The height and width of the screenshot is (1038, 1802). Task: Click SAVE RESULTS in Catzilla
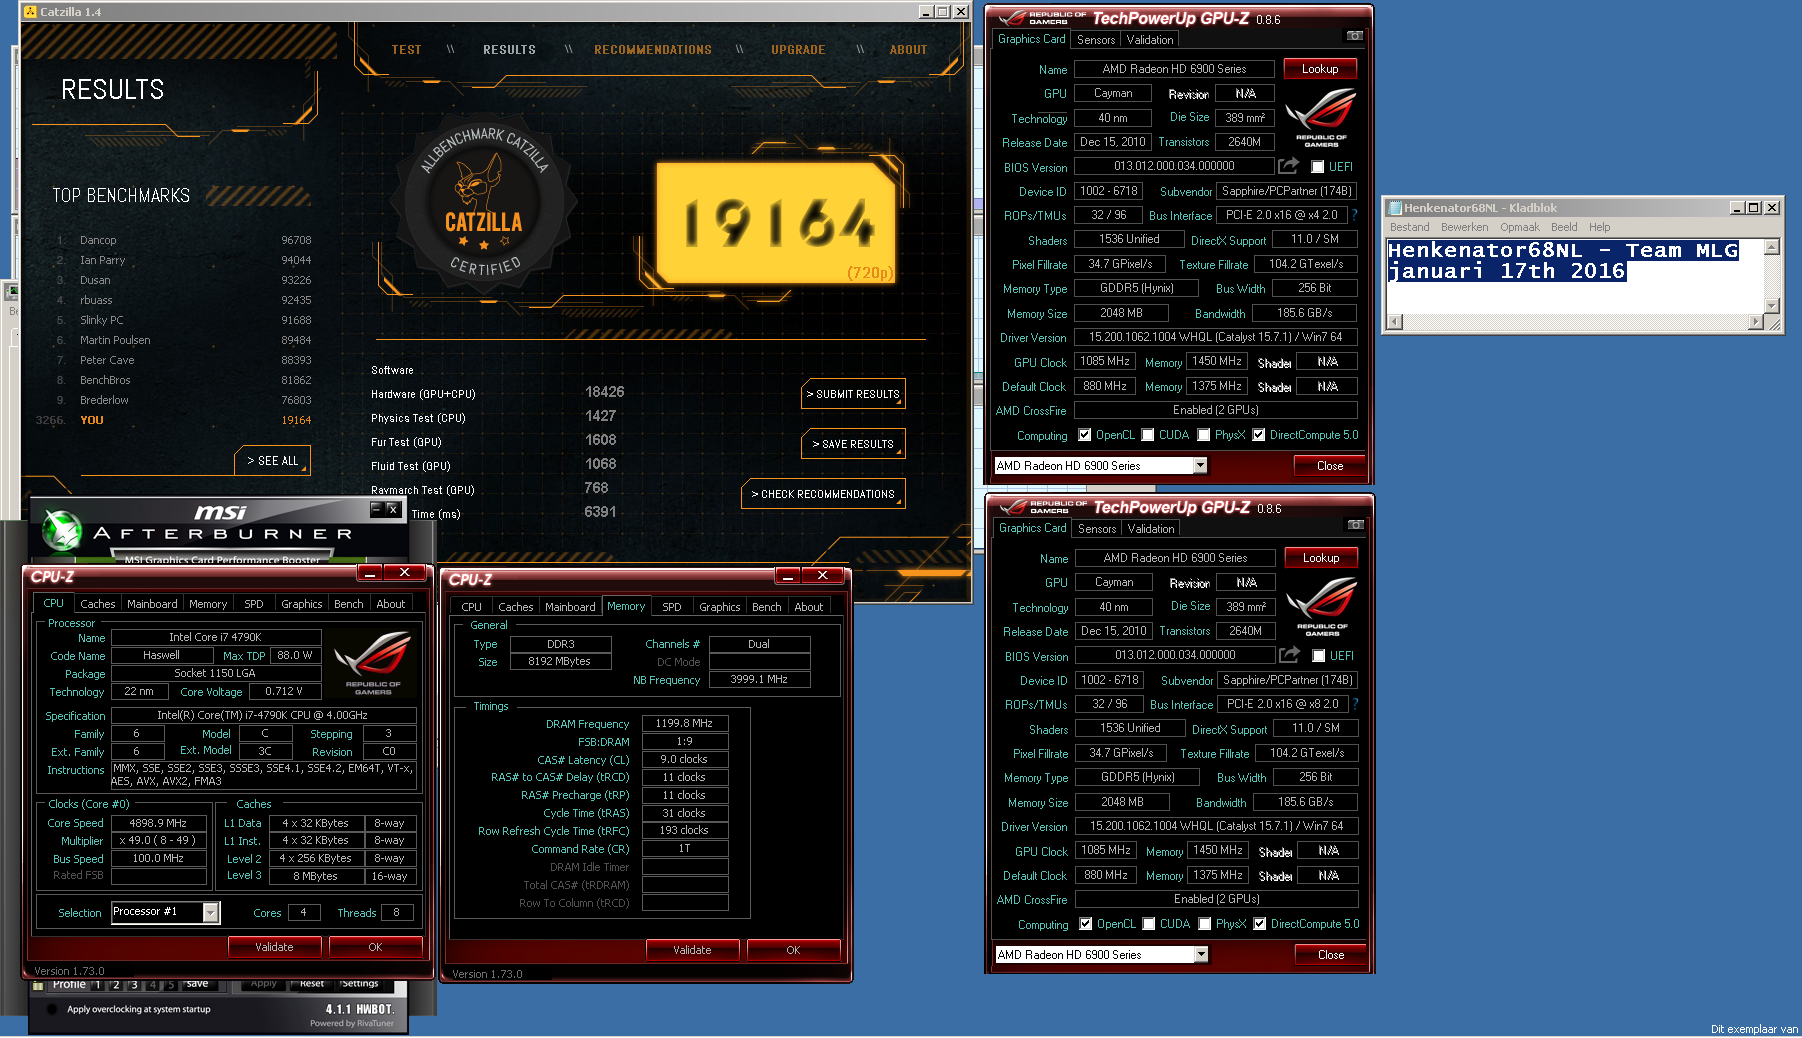854,444
